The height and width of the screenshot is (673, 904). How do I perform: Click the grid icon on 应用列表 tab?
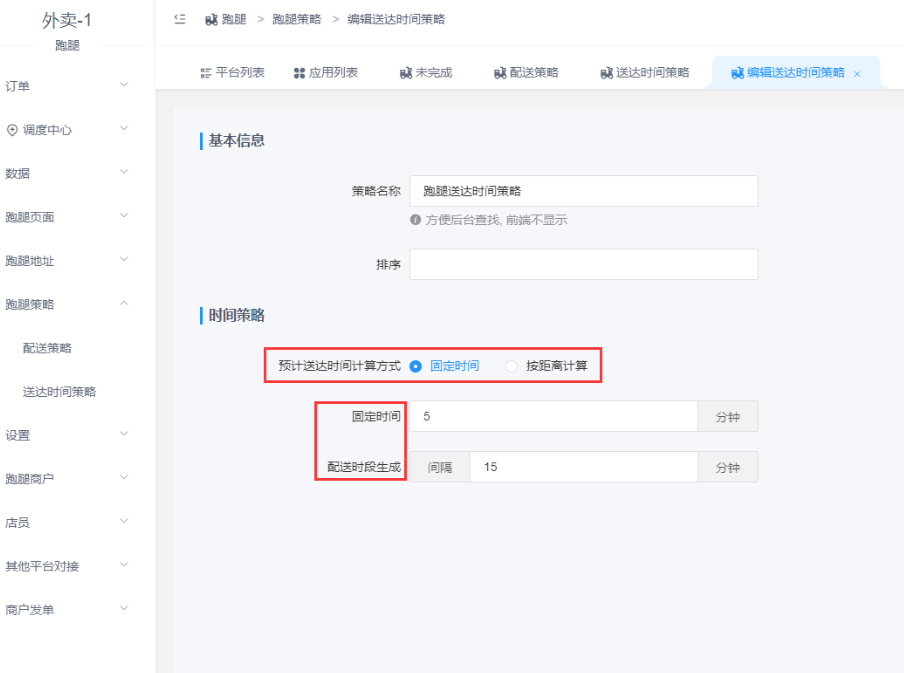(299, 73)
